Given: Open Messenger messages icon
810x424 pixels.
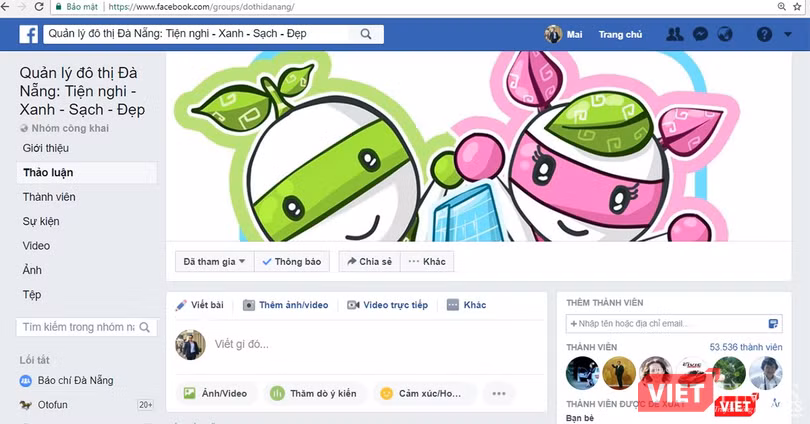Looking at the screenshot, I should point(700,34).
